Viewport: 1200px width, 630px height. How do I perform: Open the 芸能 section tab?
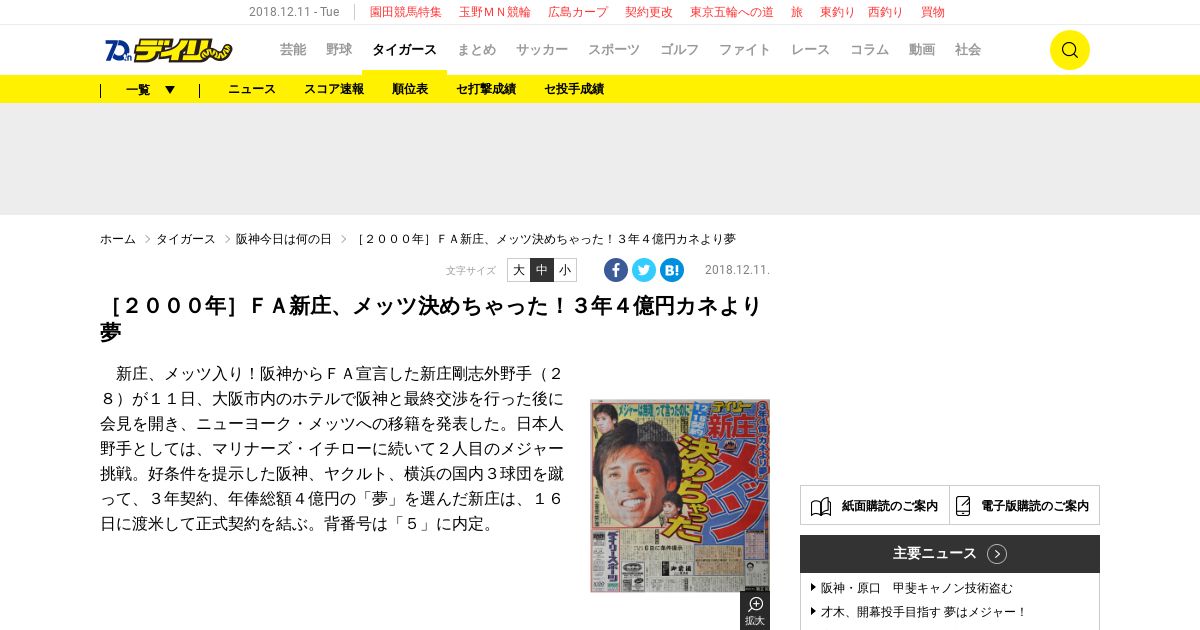[293, 50]
